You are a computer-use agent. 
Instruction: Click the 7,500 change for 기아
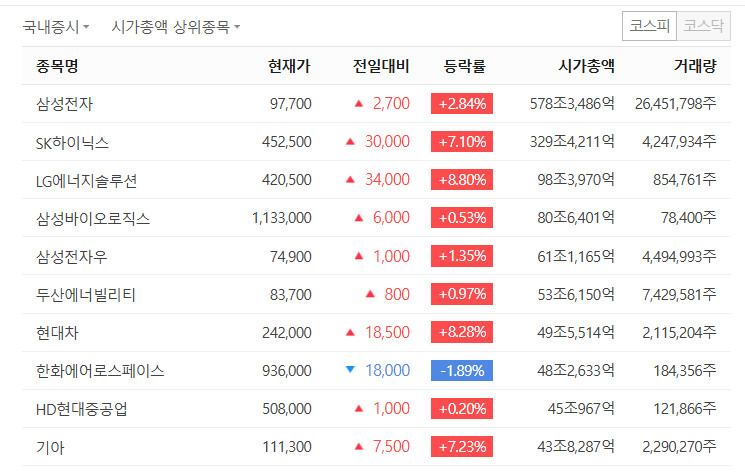tap(391, 446)
